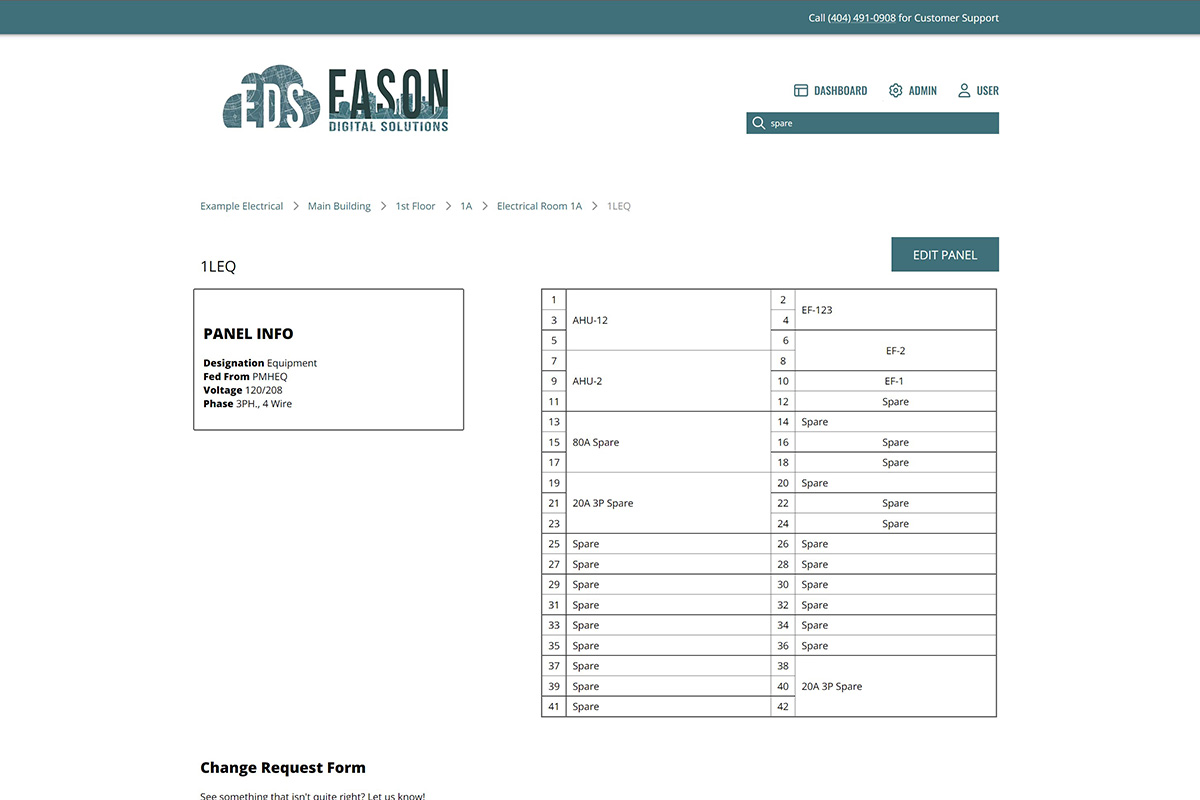The height and width of the screenshot is (800, 1200).
Task: Click the admin gear icon
Action: click(895, 91)
